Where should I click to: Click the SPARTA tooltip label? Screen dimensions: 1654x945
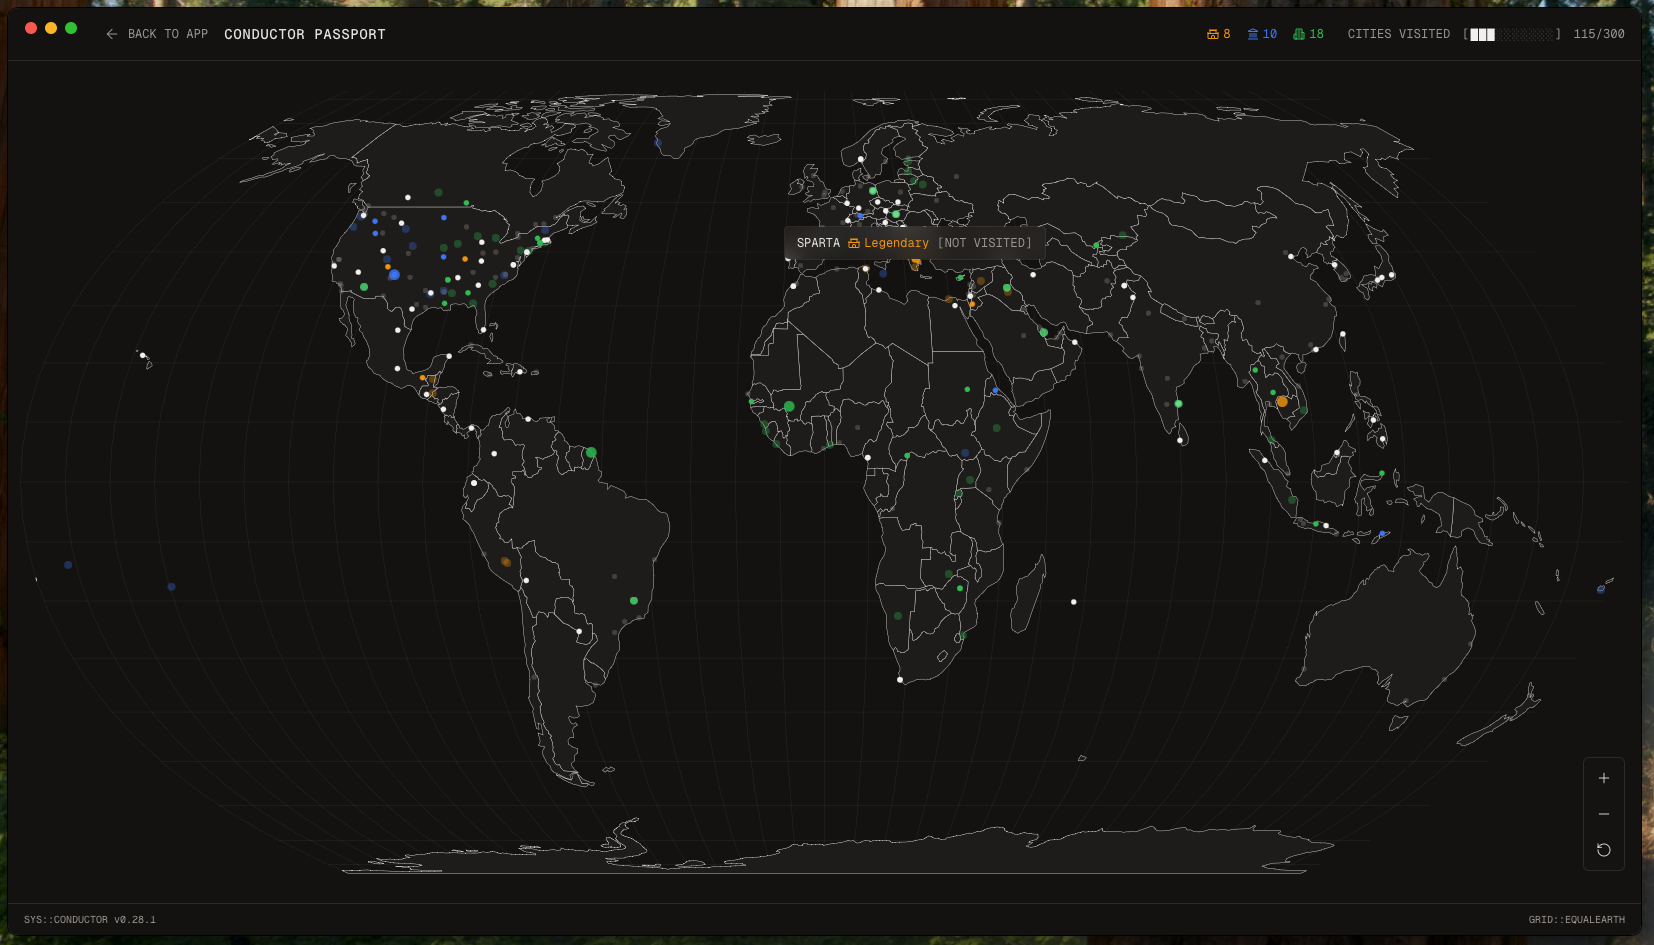tap(818, 243)
